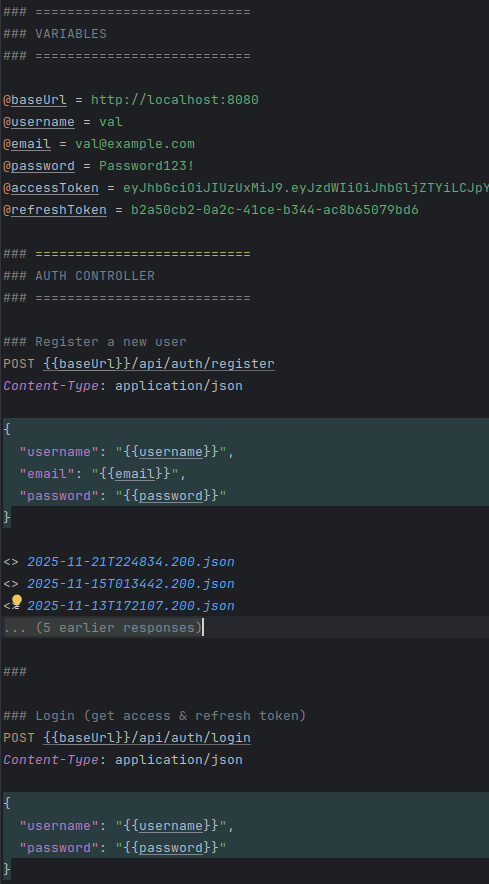Click the accessToken JWT value

tap(306, 188)
